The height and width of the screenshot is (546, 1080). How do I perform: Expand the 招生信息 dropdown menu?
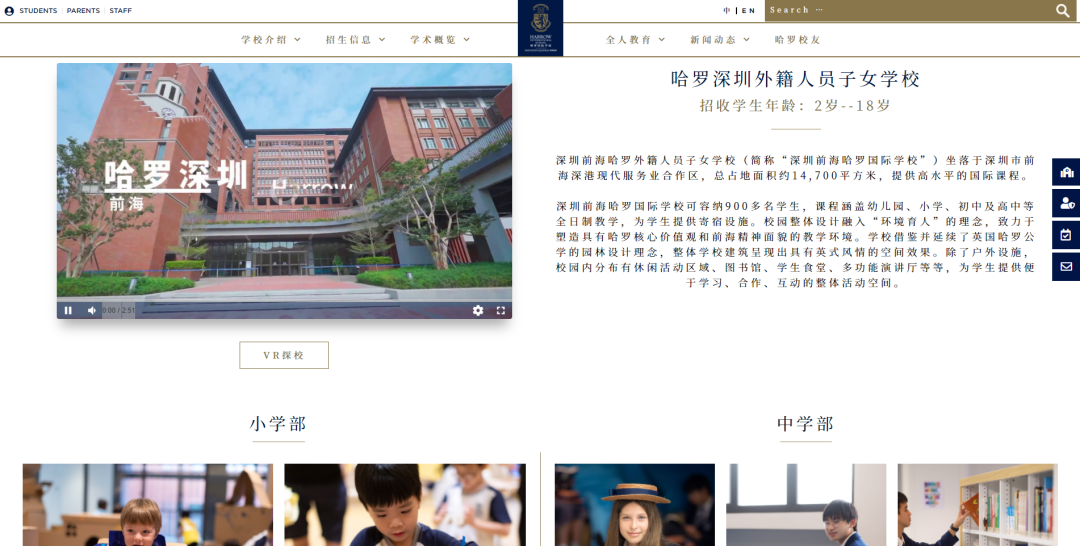click(355, 40)
